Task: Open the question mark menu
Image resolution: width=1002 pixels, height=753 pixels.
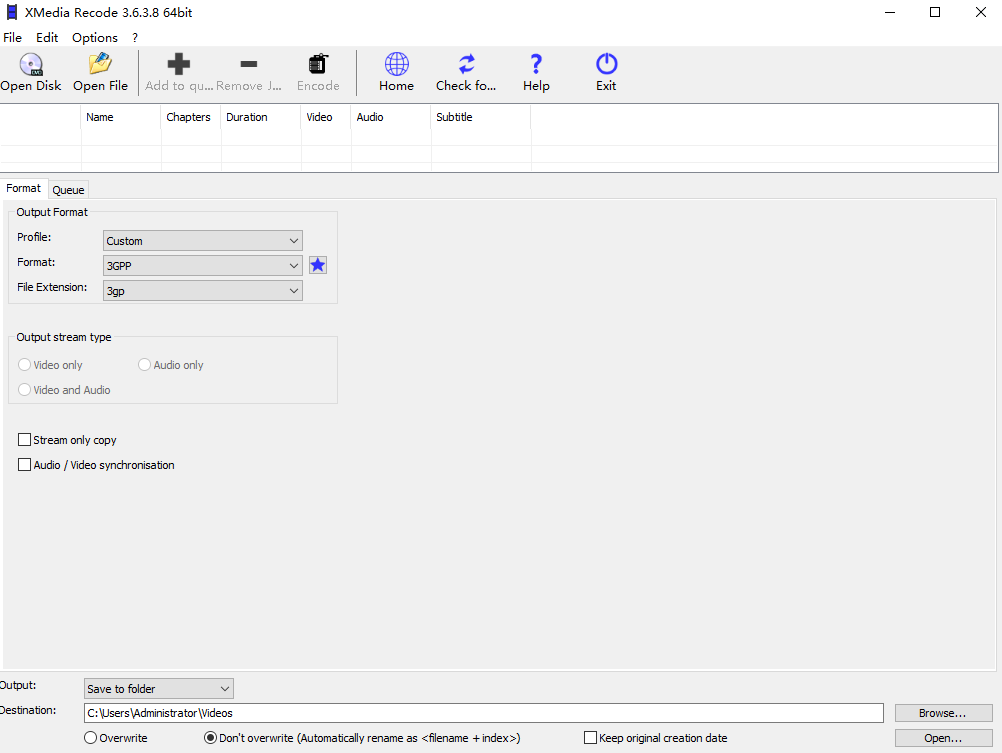Action: click(135, 37)
